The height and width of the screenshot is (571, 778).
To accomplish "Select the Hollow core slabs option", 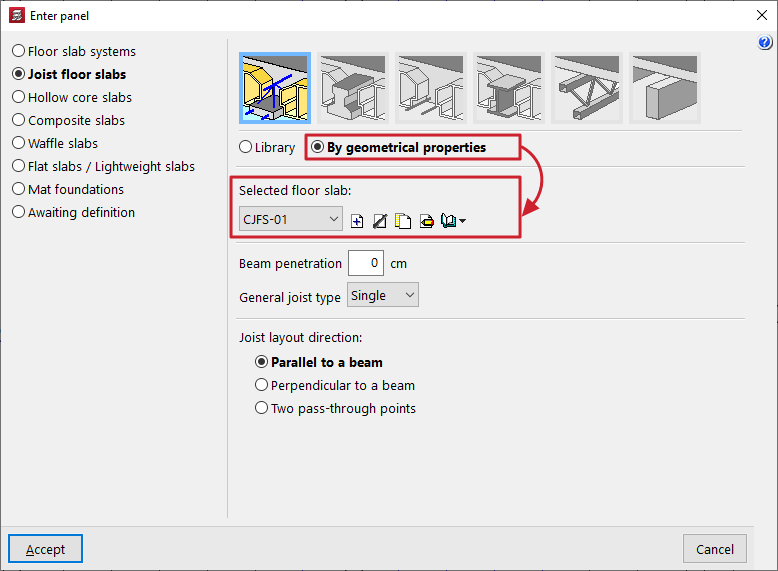I will tap(72, 97).
